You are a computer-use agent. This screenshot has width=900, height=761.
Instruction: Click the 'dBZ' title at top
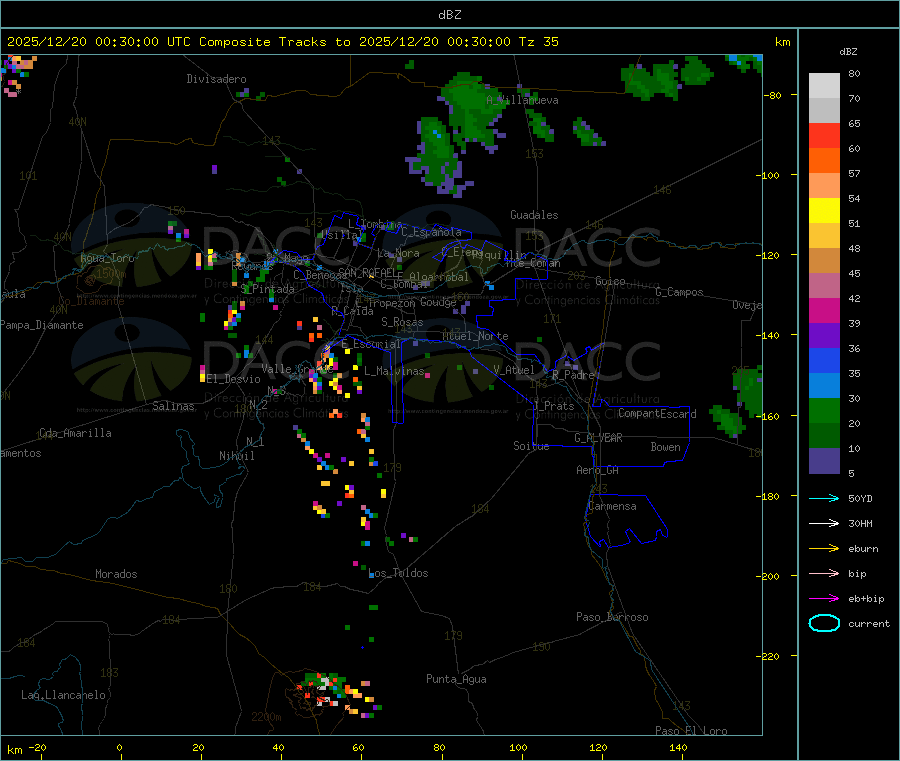coord(449,15)
